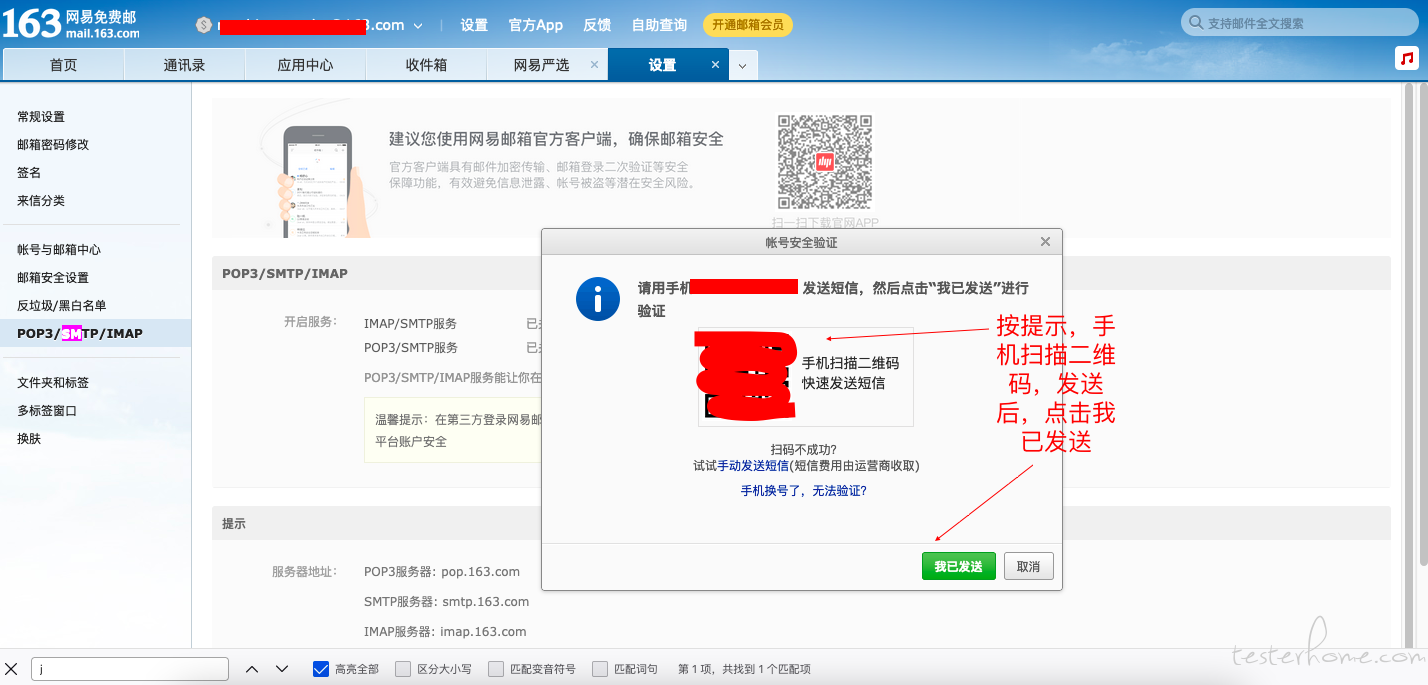1428x685 pixels.
Task: Toggle 匹配词句 checkbox
Action: [599, 669]
